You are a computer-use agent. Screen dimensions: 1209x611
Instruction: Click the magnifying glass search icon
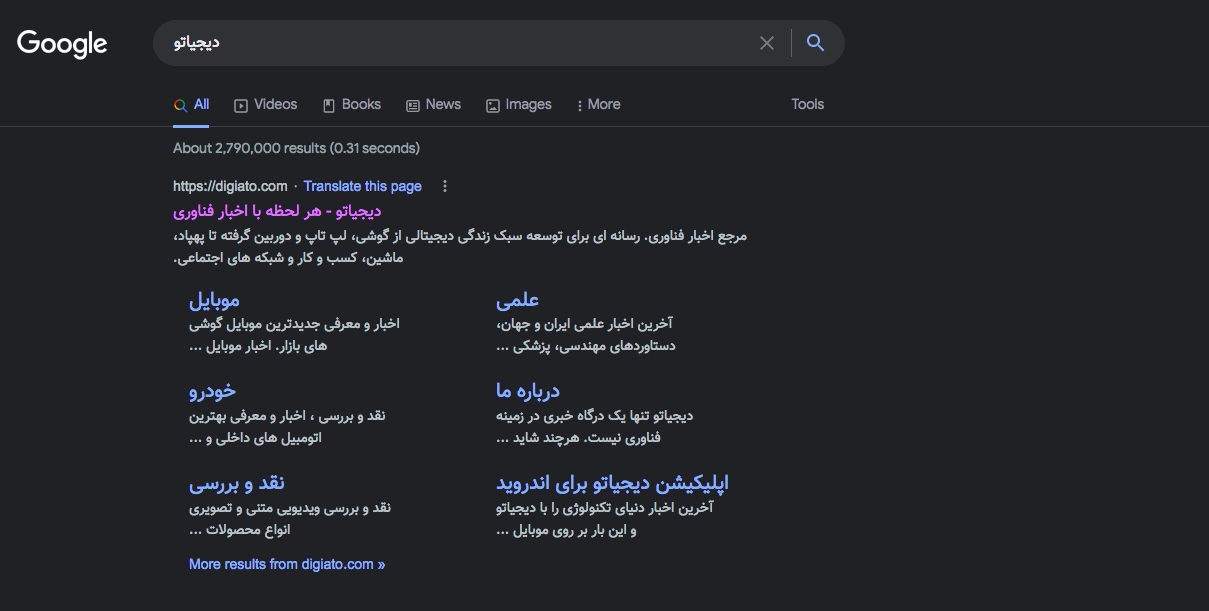(815, 43)
